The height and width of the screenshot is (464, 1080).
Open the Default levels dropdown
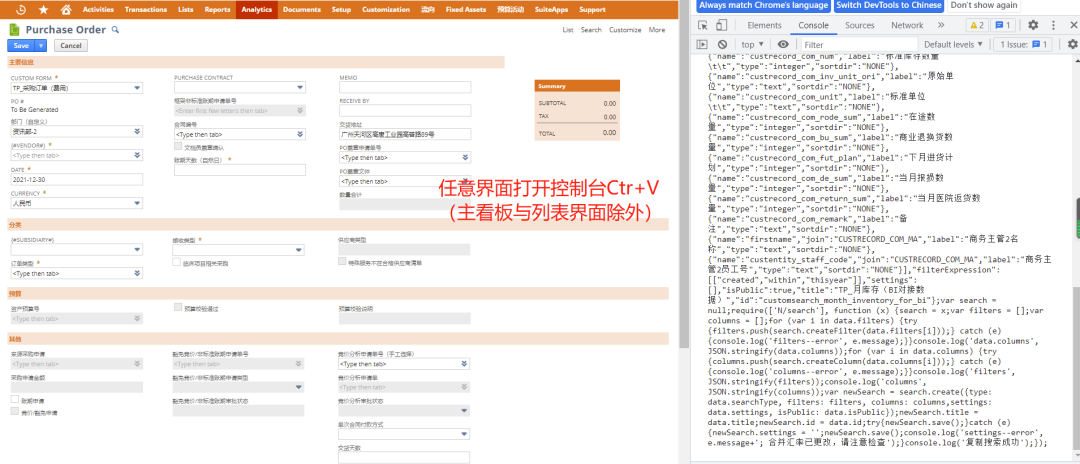click(x=953, y=44)
